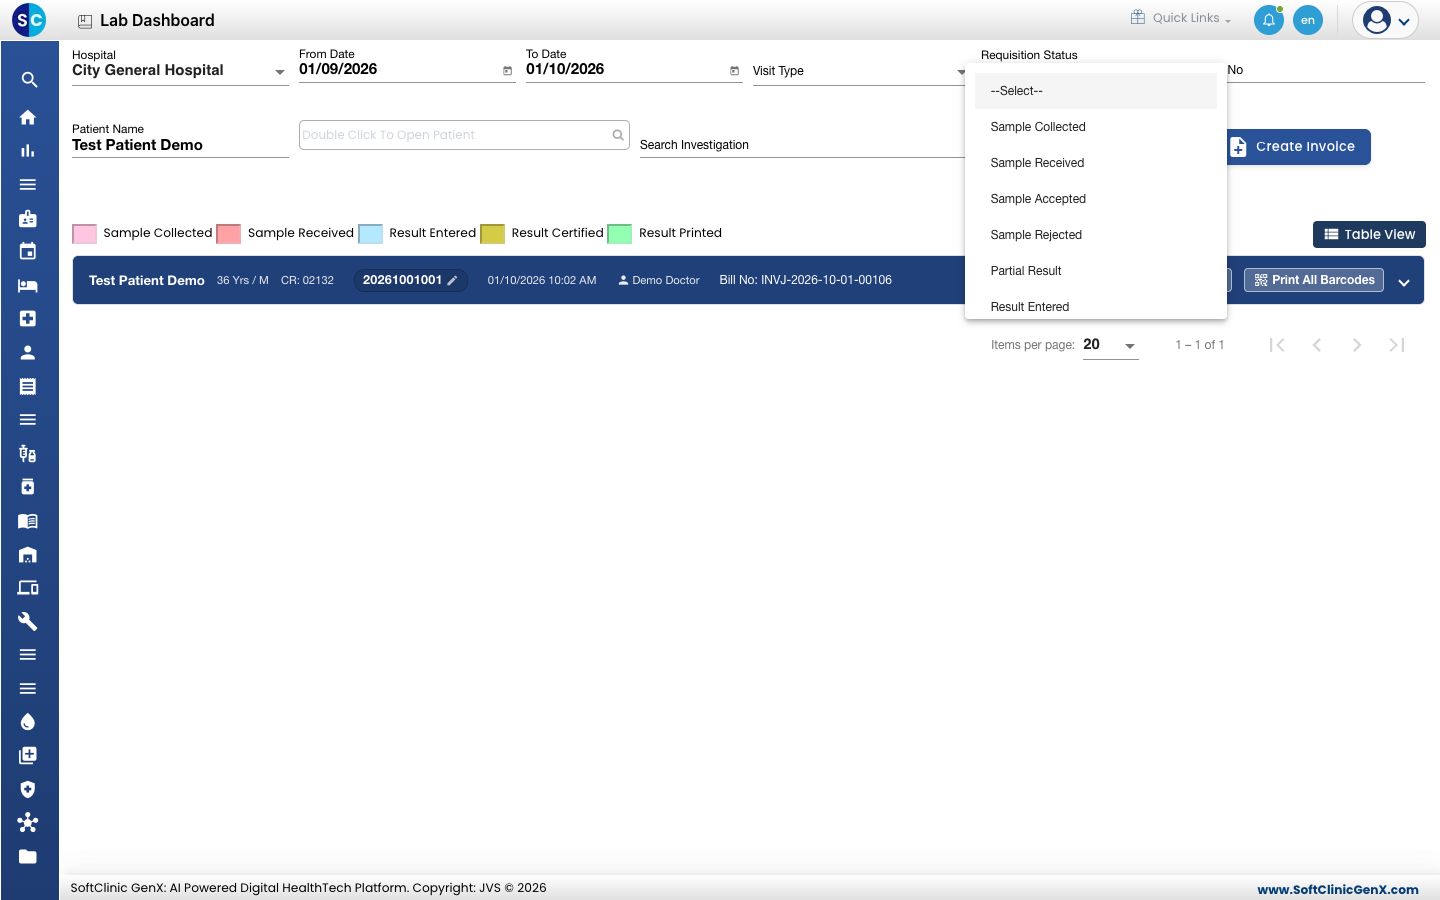The width and height of the screenshot is (1440, 900).
Task: Open the bar chart analytics sidebar icon
Action: click(28, 151)
